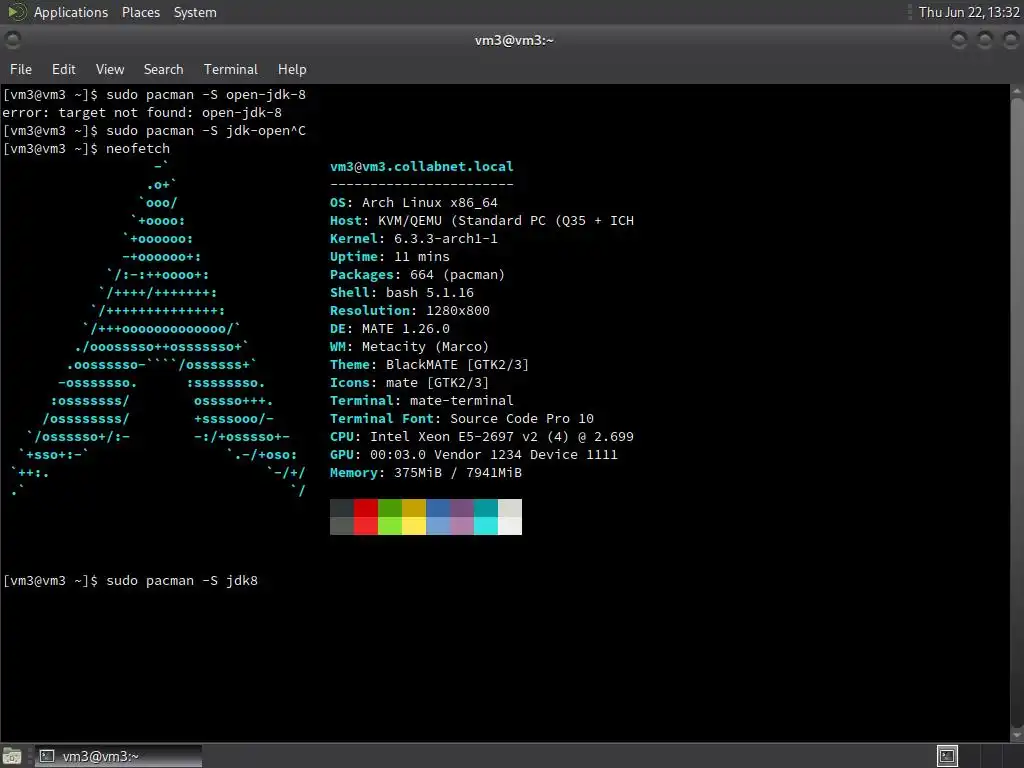The height and width of the screenshot is (768, 1024).
Task: Click the 'Shell: bash 5.1.16' line
Action: (402, 293)
